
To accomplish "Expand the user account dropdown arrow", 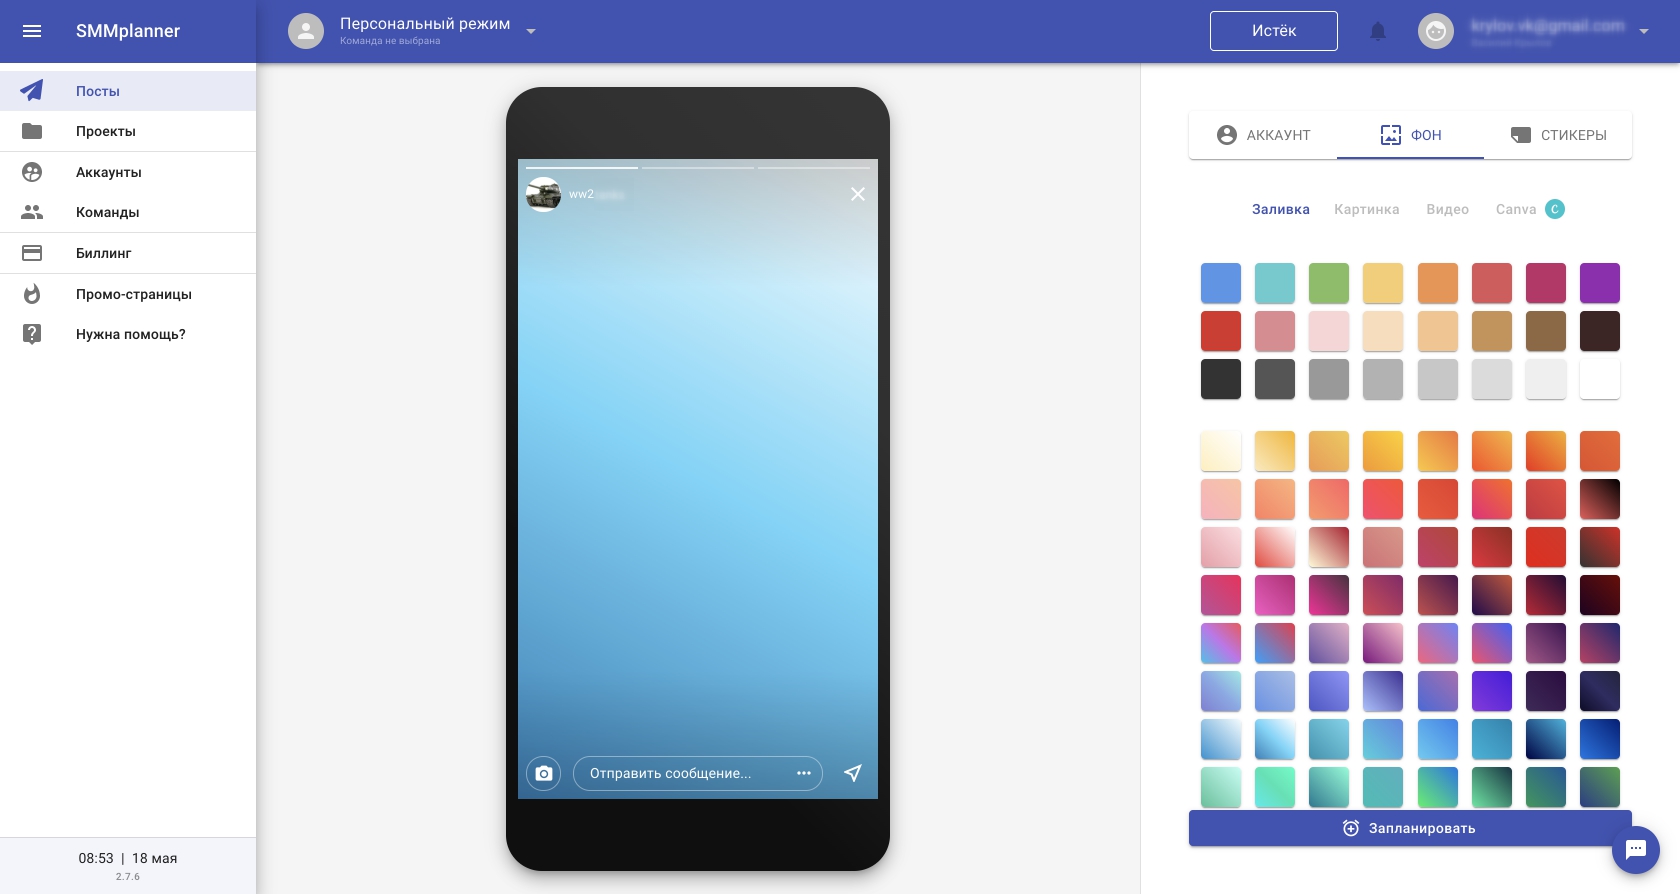I will click(x=1644, y=31).
